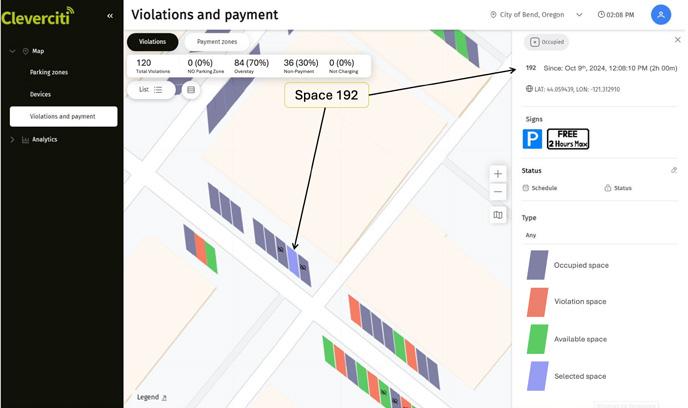Viewport: 688px width, 408px height.
Task: Click the Available space legend swatch
Action: (x=538, y=339)
